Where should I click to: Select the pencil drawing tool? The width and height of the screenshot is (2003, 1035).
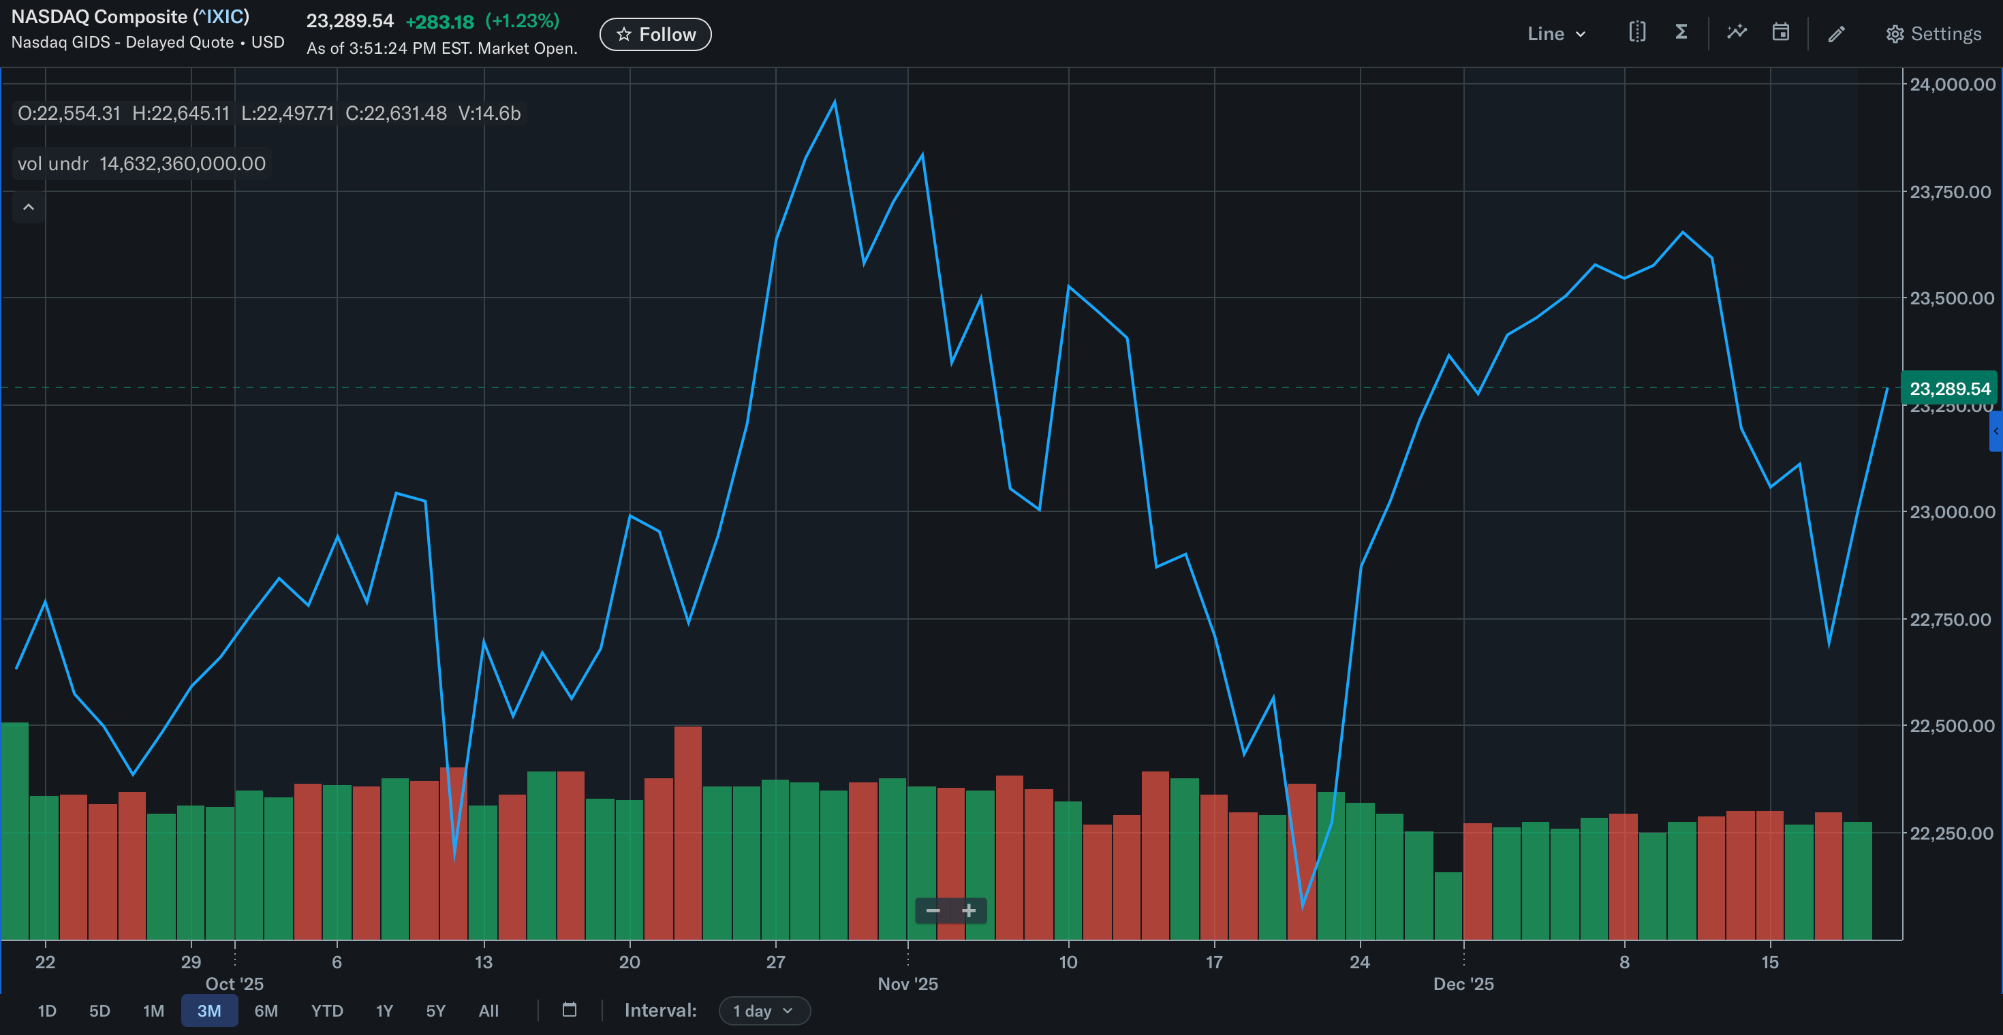point(1837,34)
